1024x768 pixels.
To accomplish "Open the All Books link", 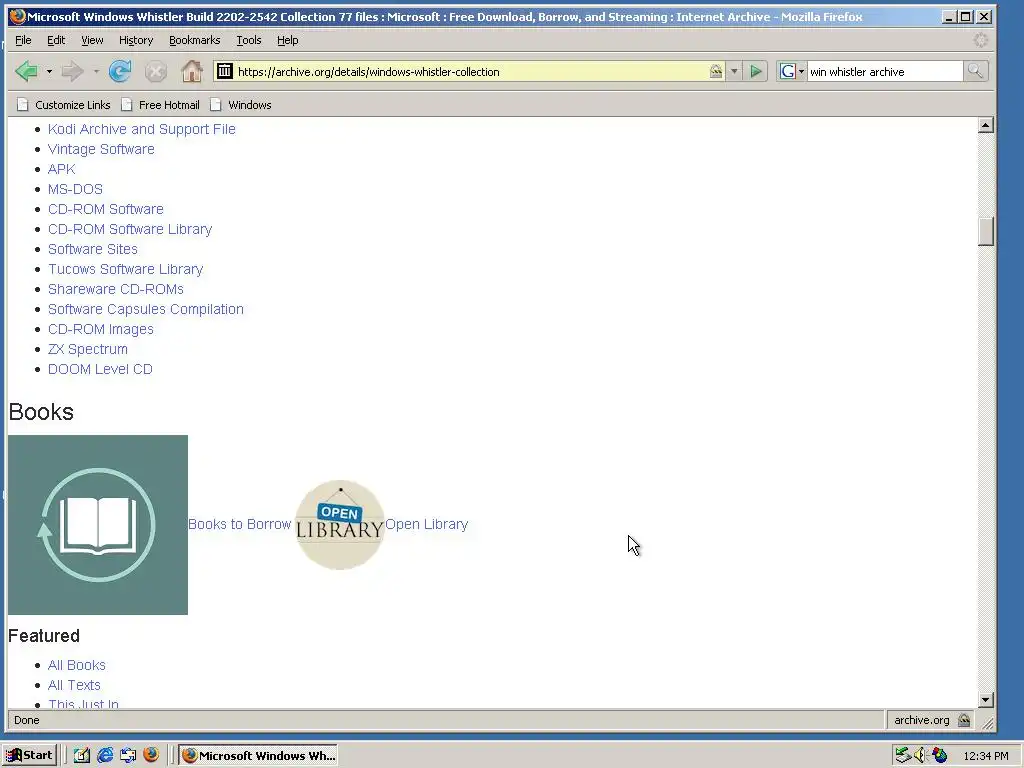I will (76, 665).
